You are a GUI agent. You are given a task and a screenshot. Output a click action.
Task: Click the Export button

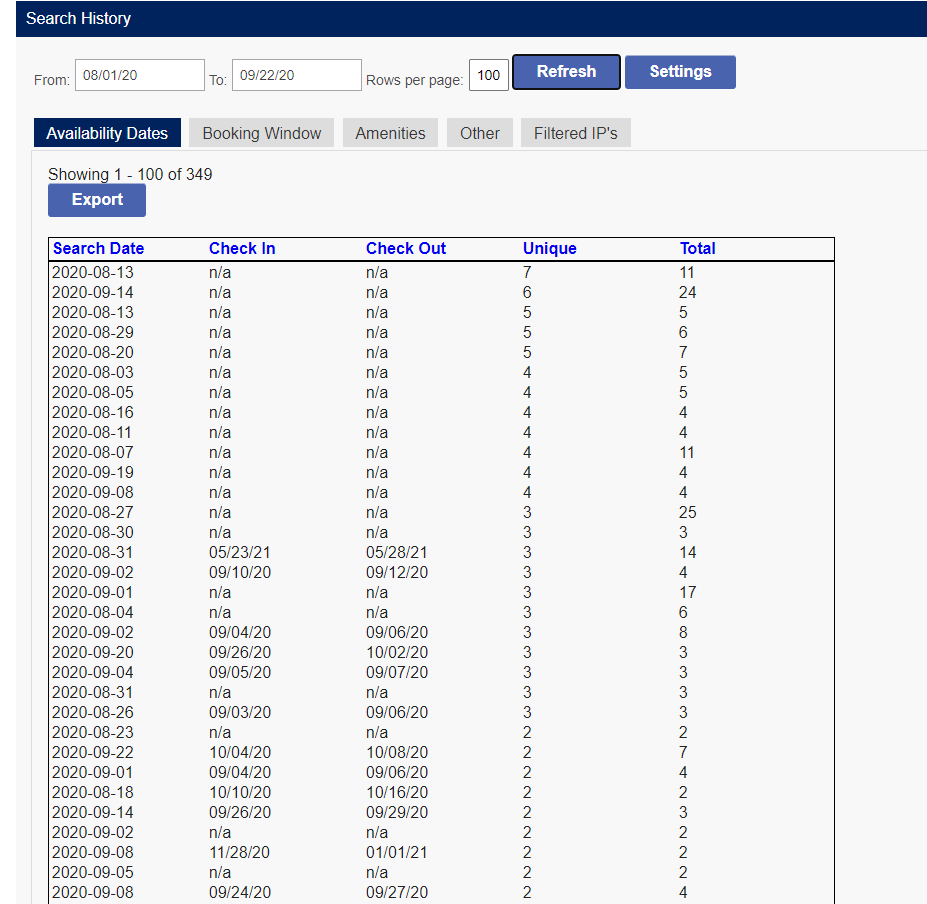pos(97,200)
